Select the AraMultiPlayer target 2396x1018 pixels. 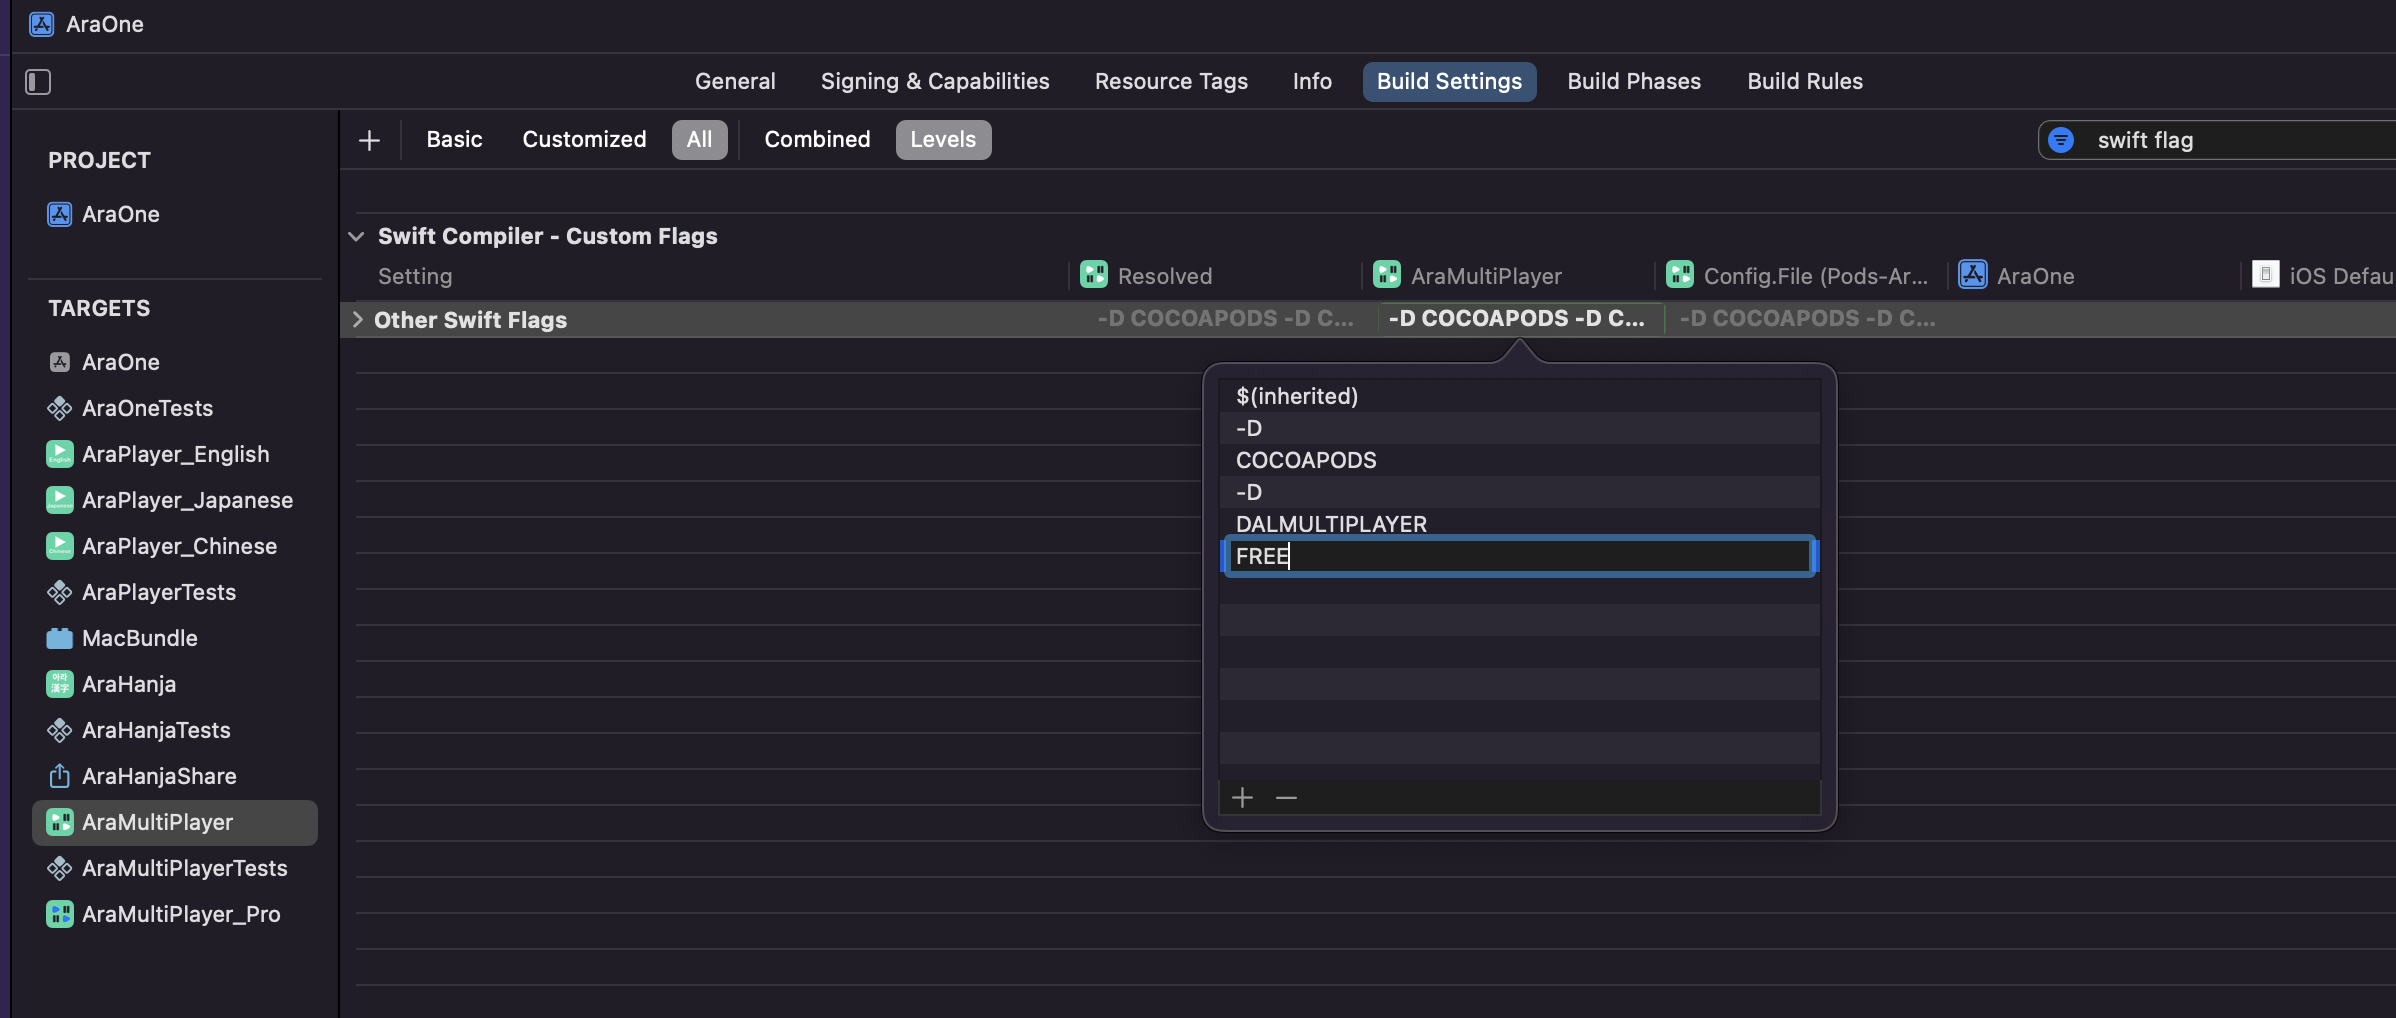pyautogui.click(x=174, y=822)
